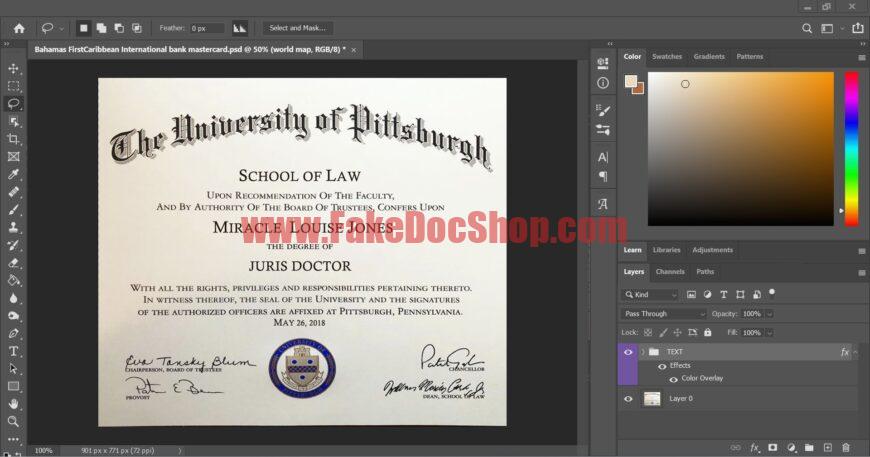
Task: Select the Brush tool
Action: pos(13,210)
